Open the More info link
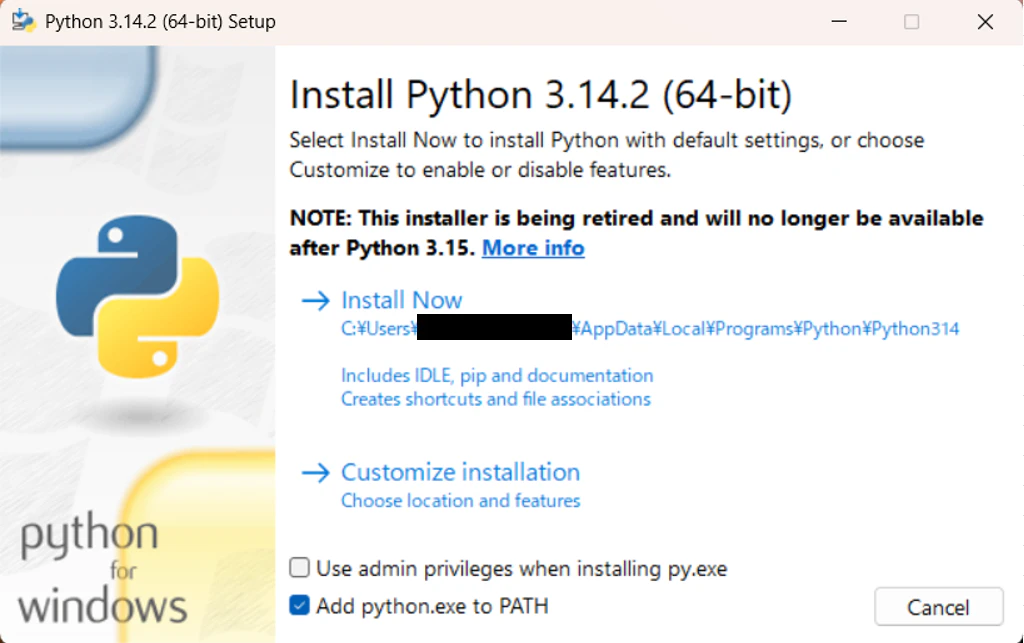Screen dimensions: 1024x643 pyautogui.click(x=533, y=248)
